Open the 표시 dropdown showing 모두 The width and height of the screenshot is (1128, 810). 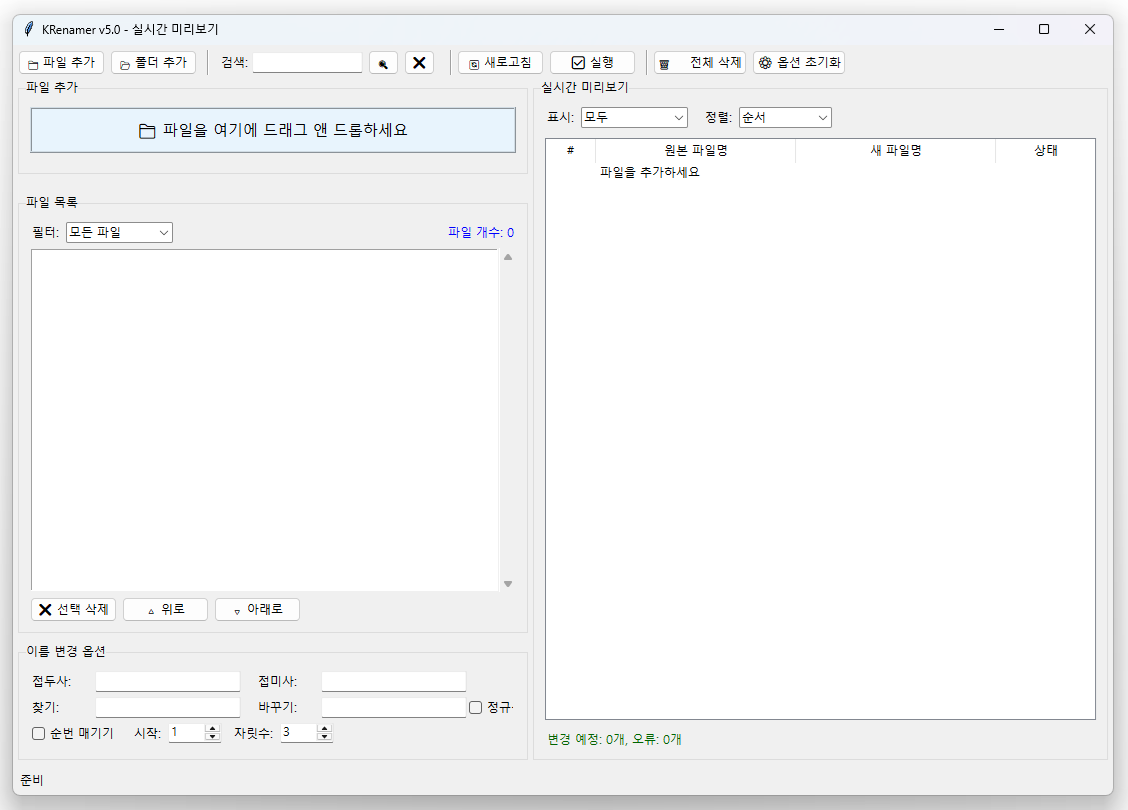pyautogui.click(x=634, y=117)
